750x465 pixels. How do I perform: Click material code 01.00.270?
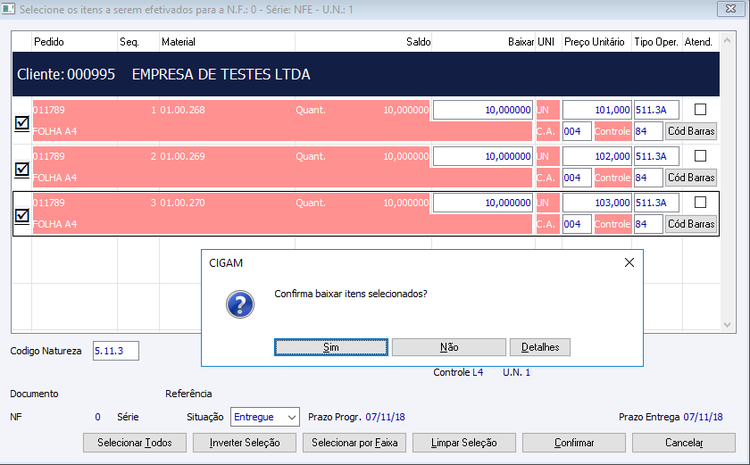182,203
